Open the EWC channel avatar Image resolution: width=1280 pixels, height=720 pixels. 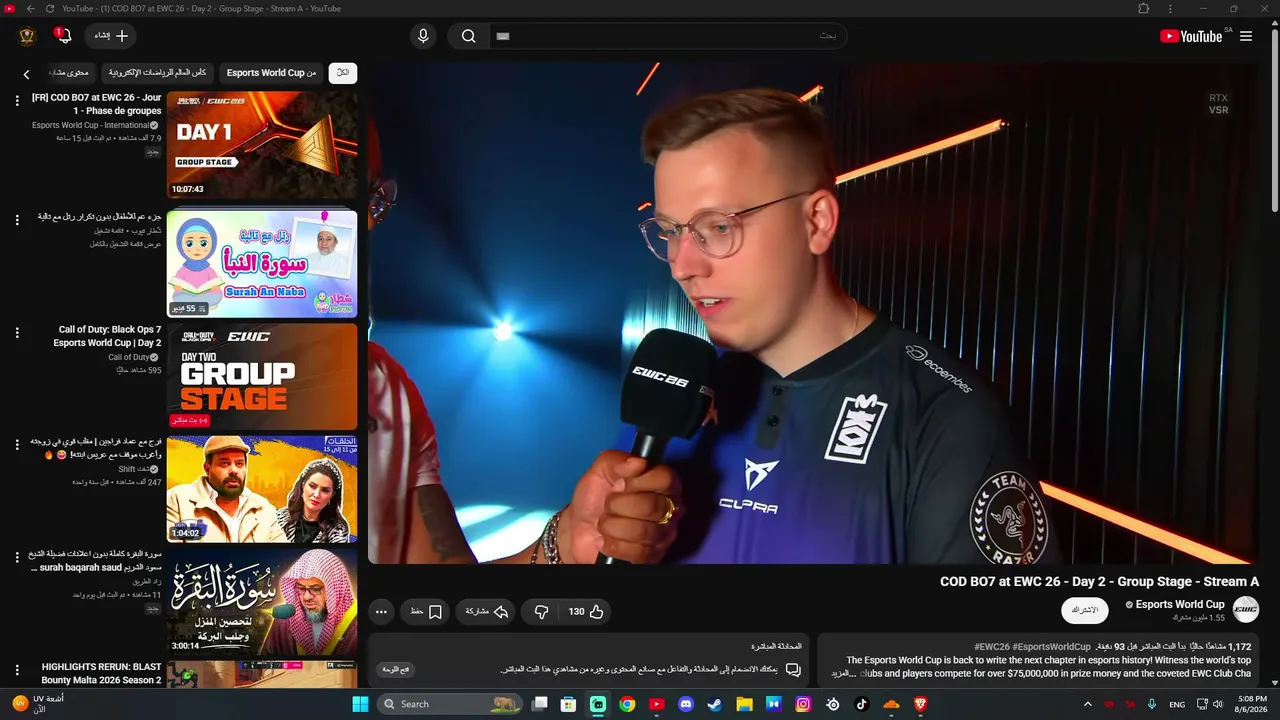(1245, 609)
